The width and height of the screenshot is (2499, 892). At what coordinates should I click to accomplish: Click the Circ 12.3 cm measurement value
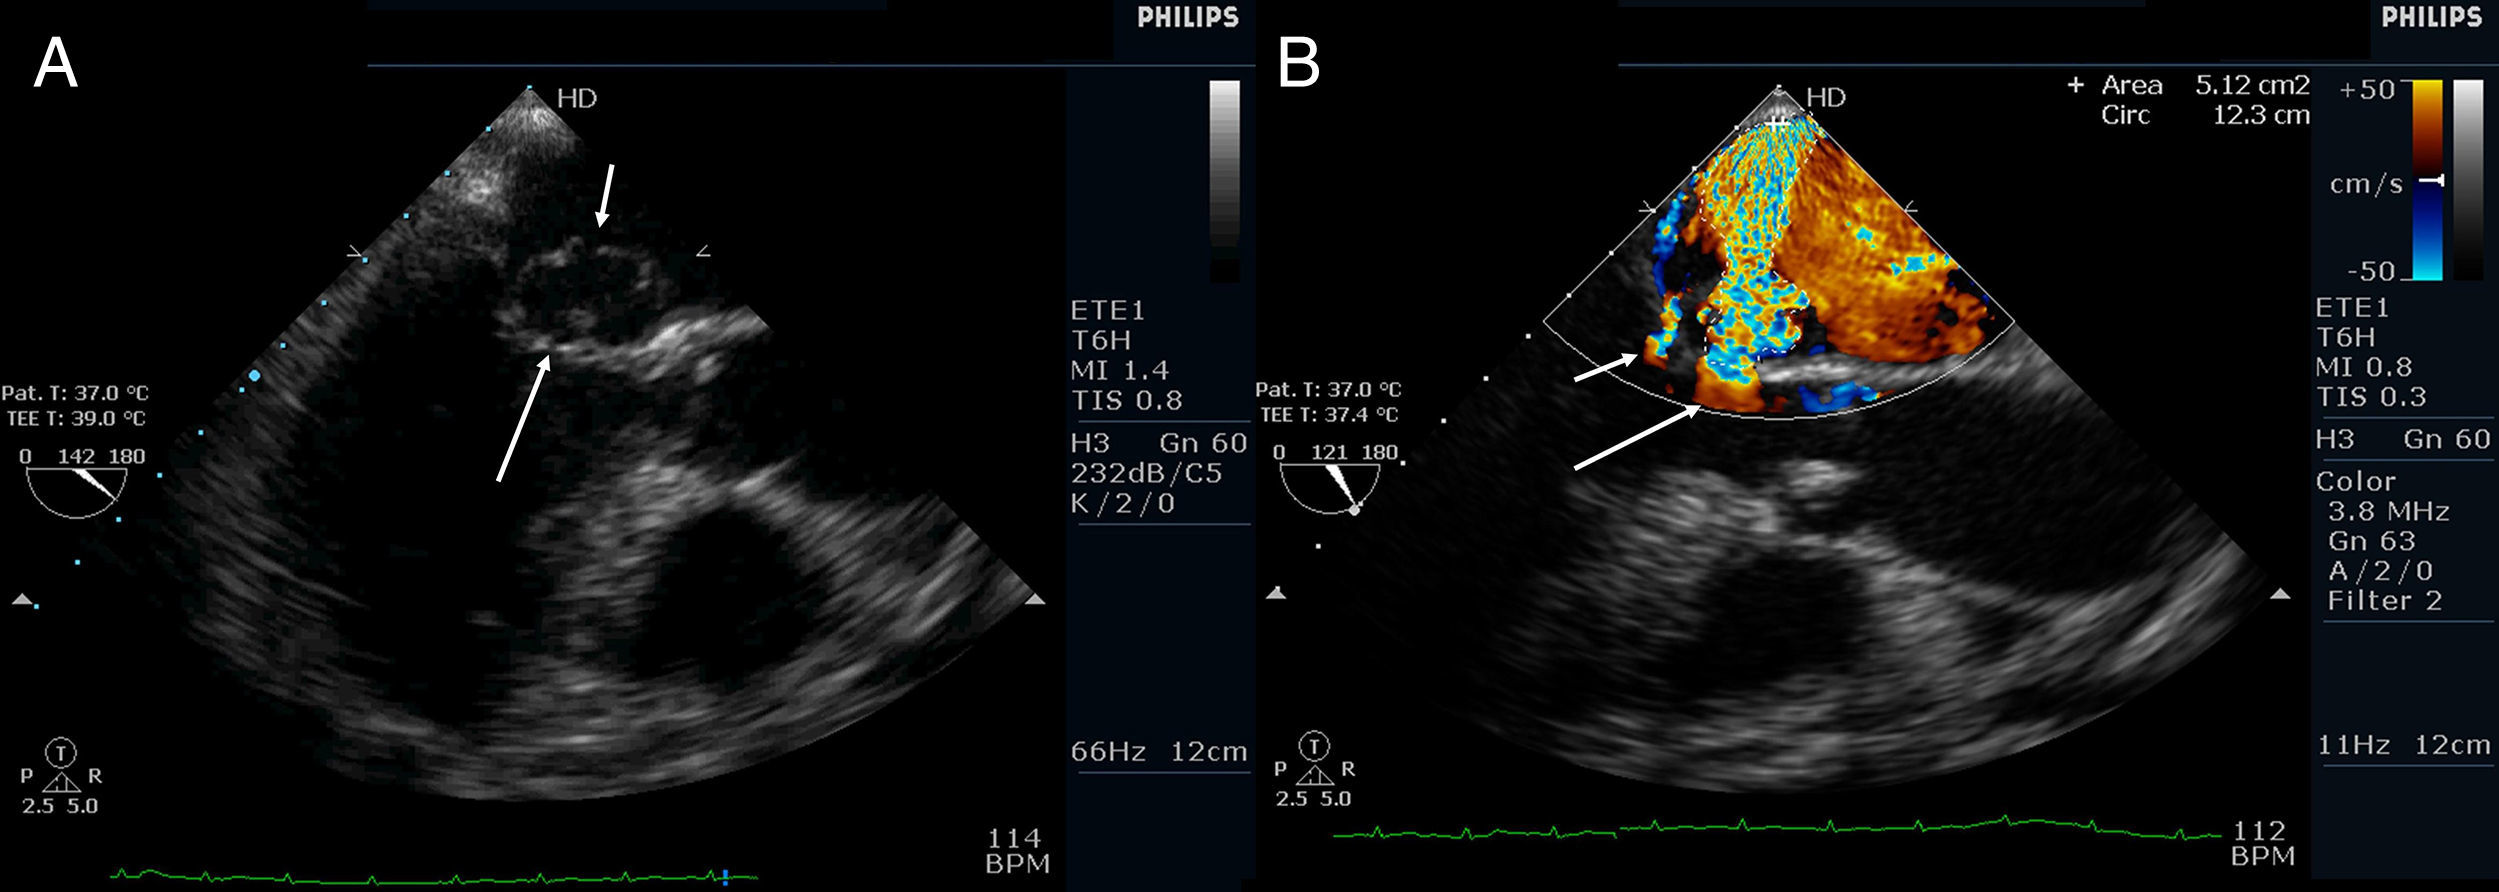click(x=2259, y=115)
